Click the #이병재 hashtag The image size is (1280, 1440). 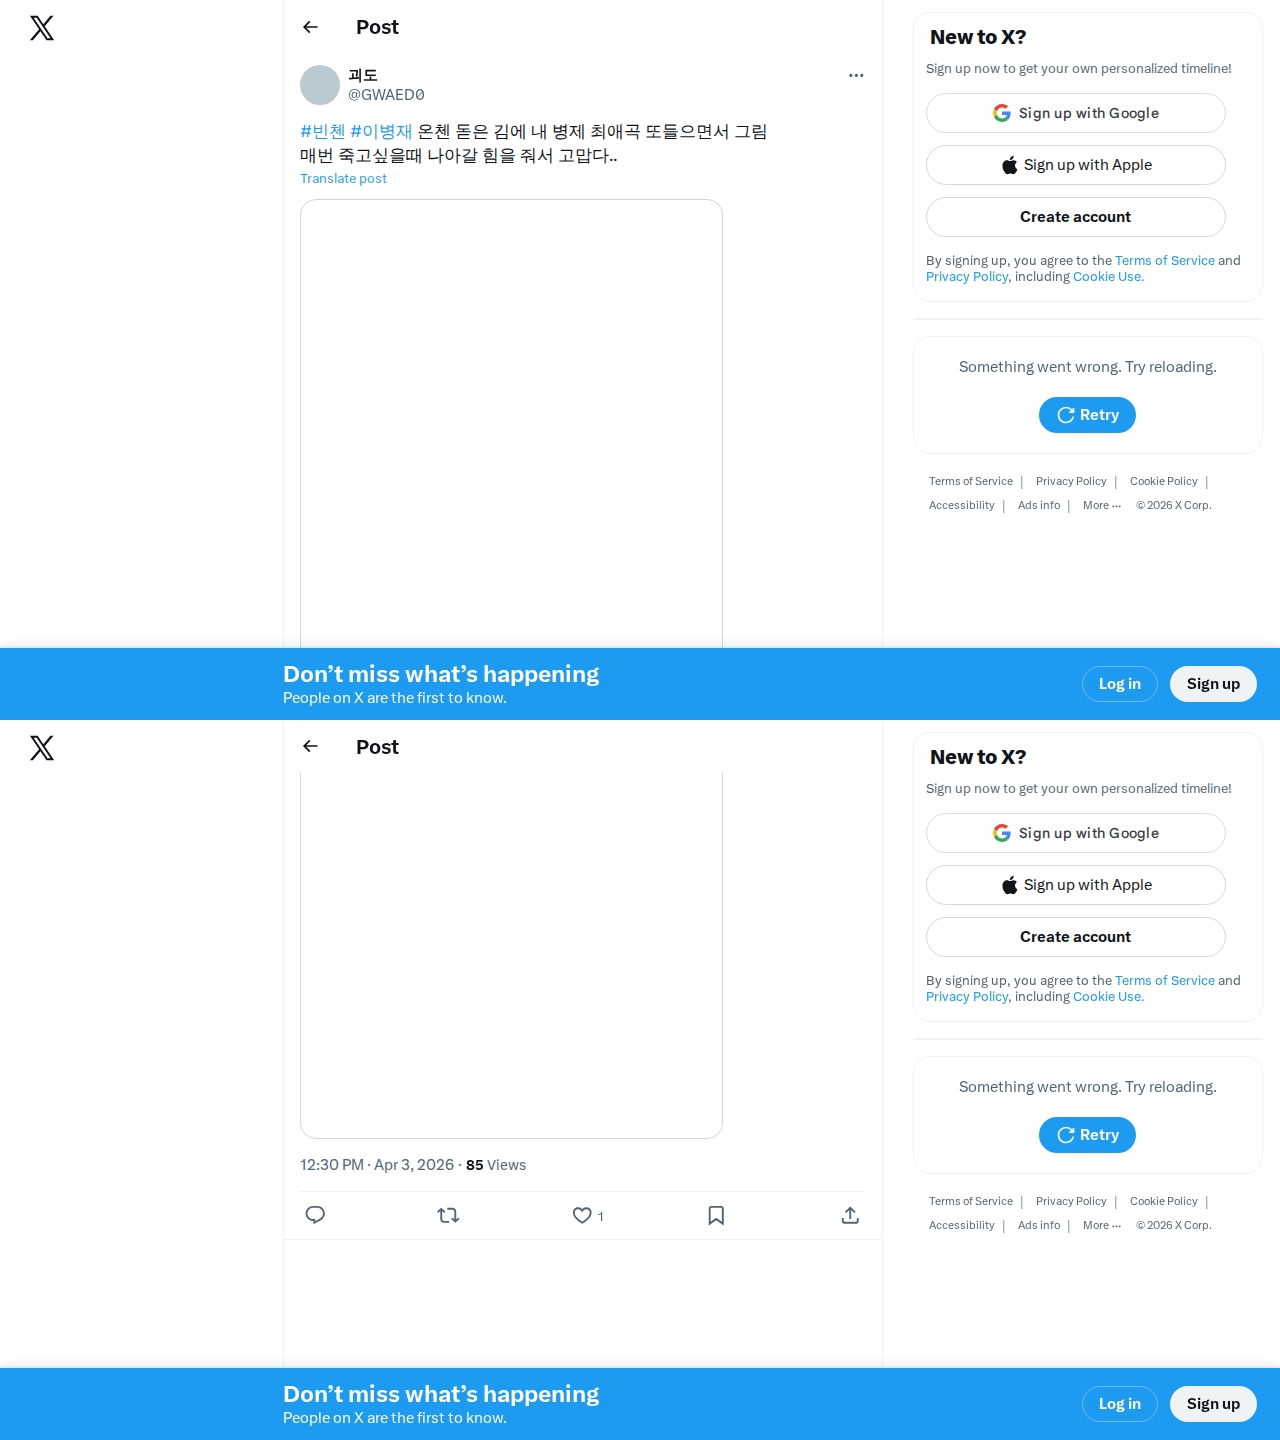click(x=381, y=131)
